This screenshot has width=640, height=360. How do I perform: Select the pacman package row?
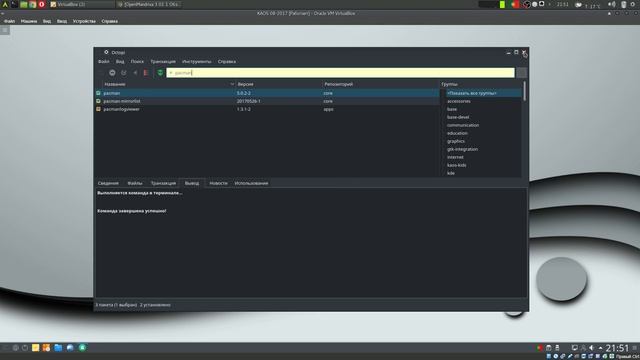[267, 93]
